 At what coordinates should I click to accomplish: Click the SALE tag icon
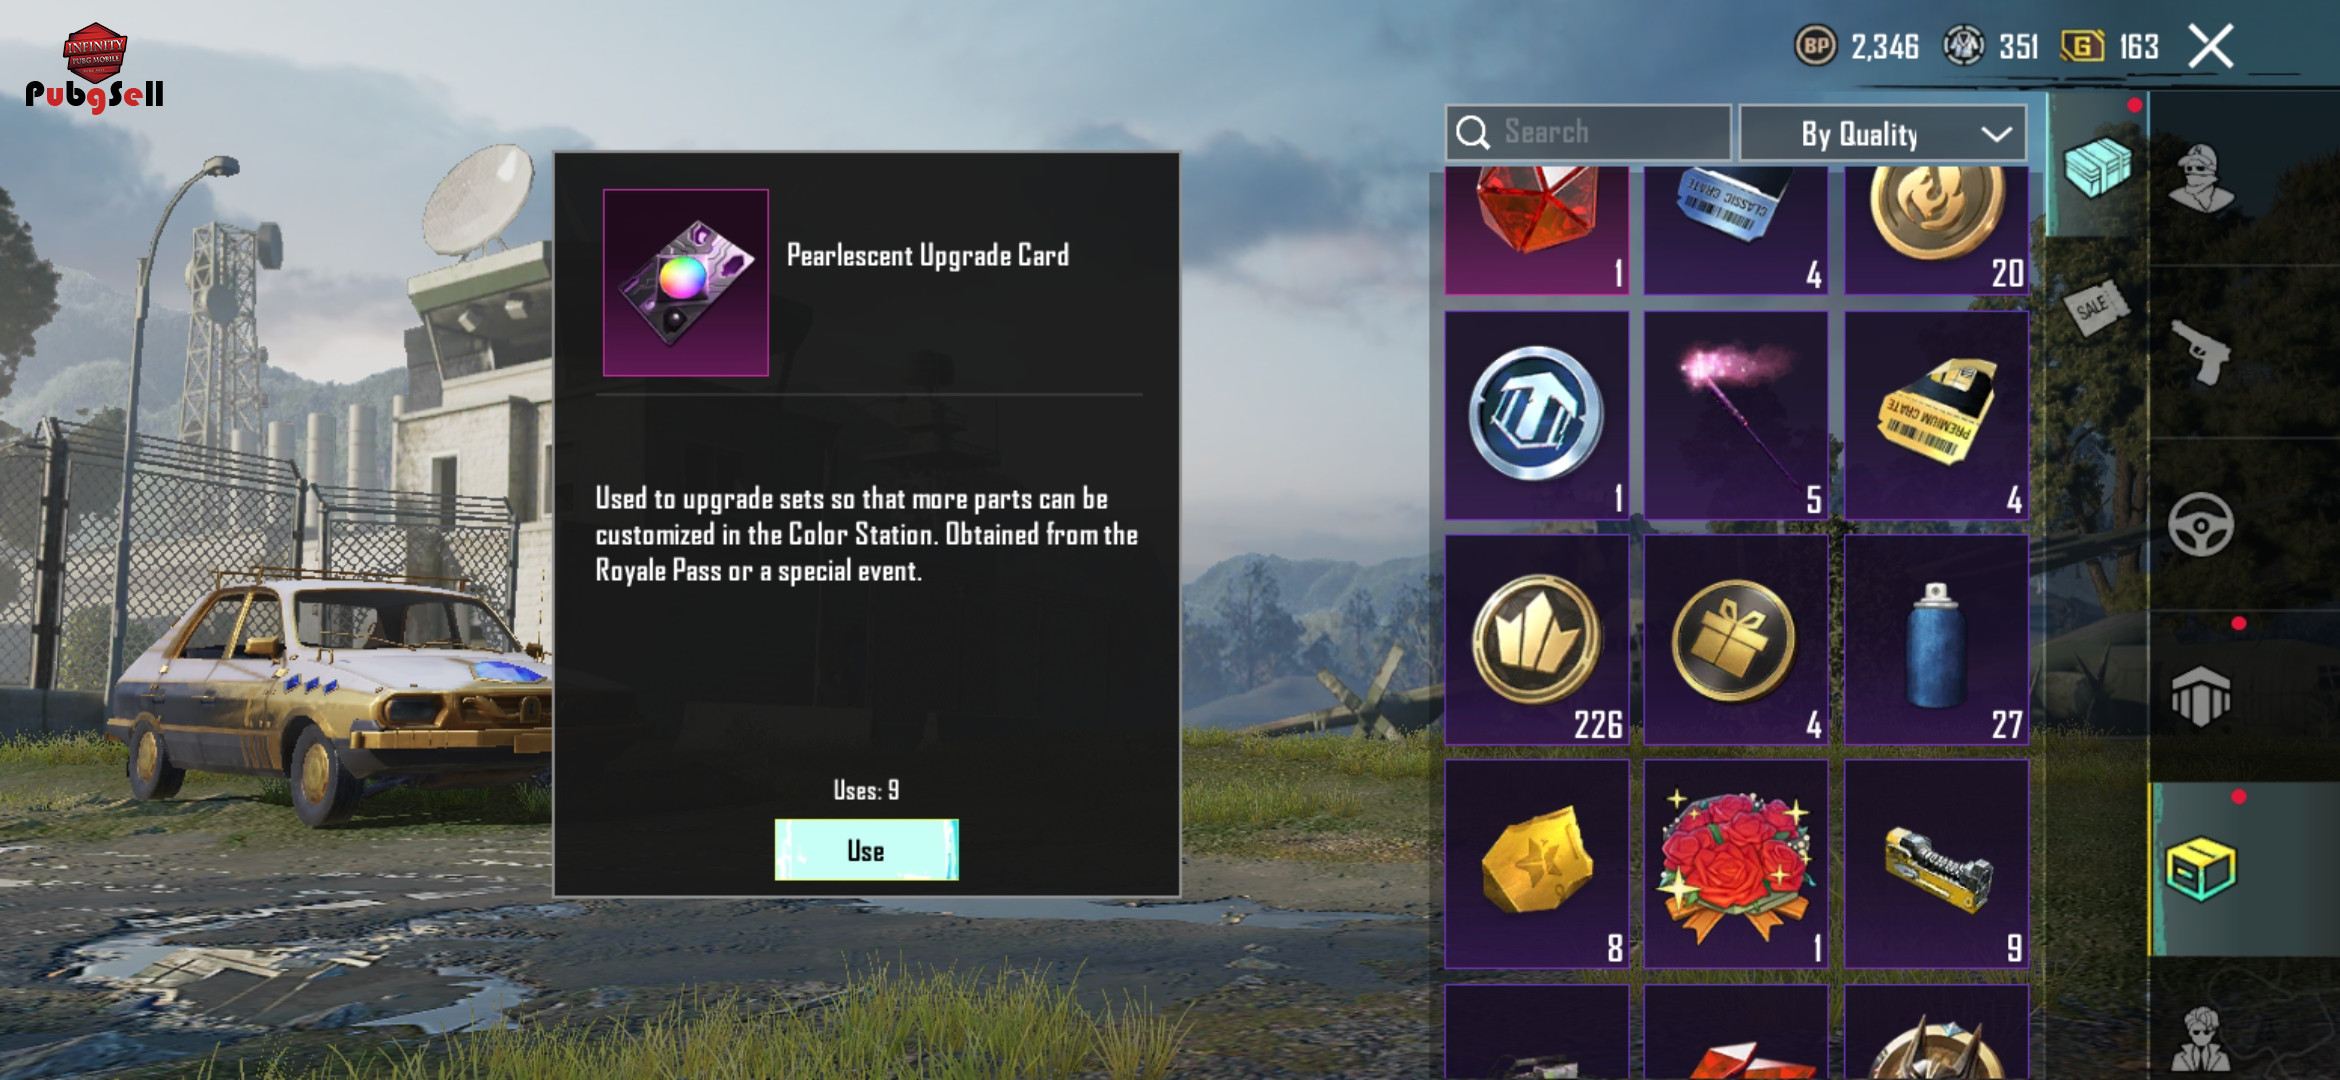click(x=2095, y=307)
